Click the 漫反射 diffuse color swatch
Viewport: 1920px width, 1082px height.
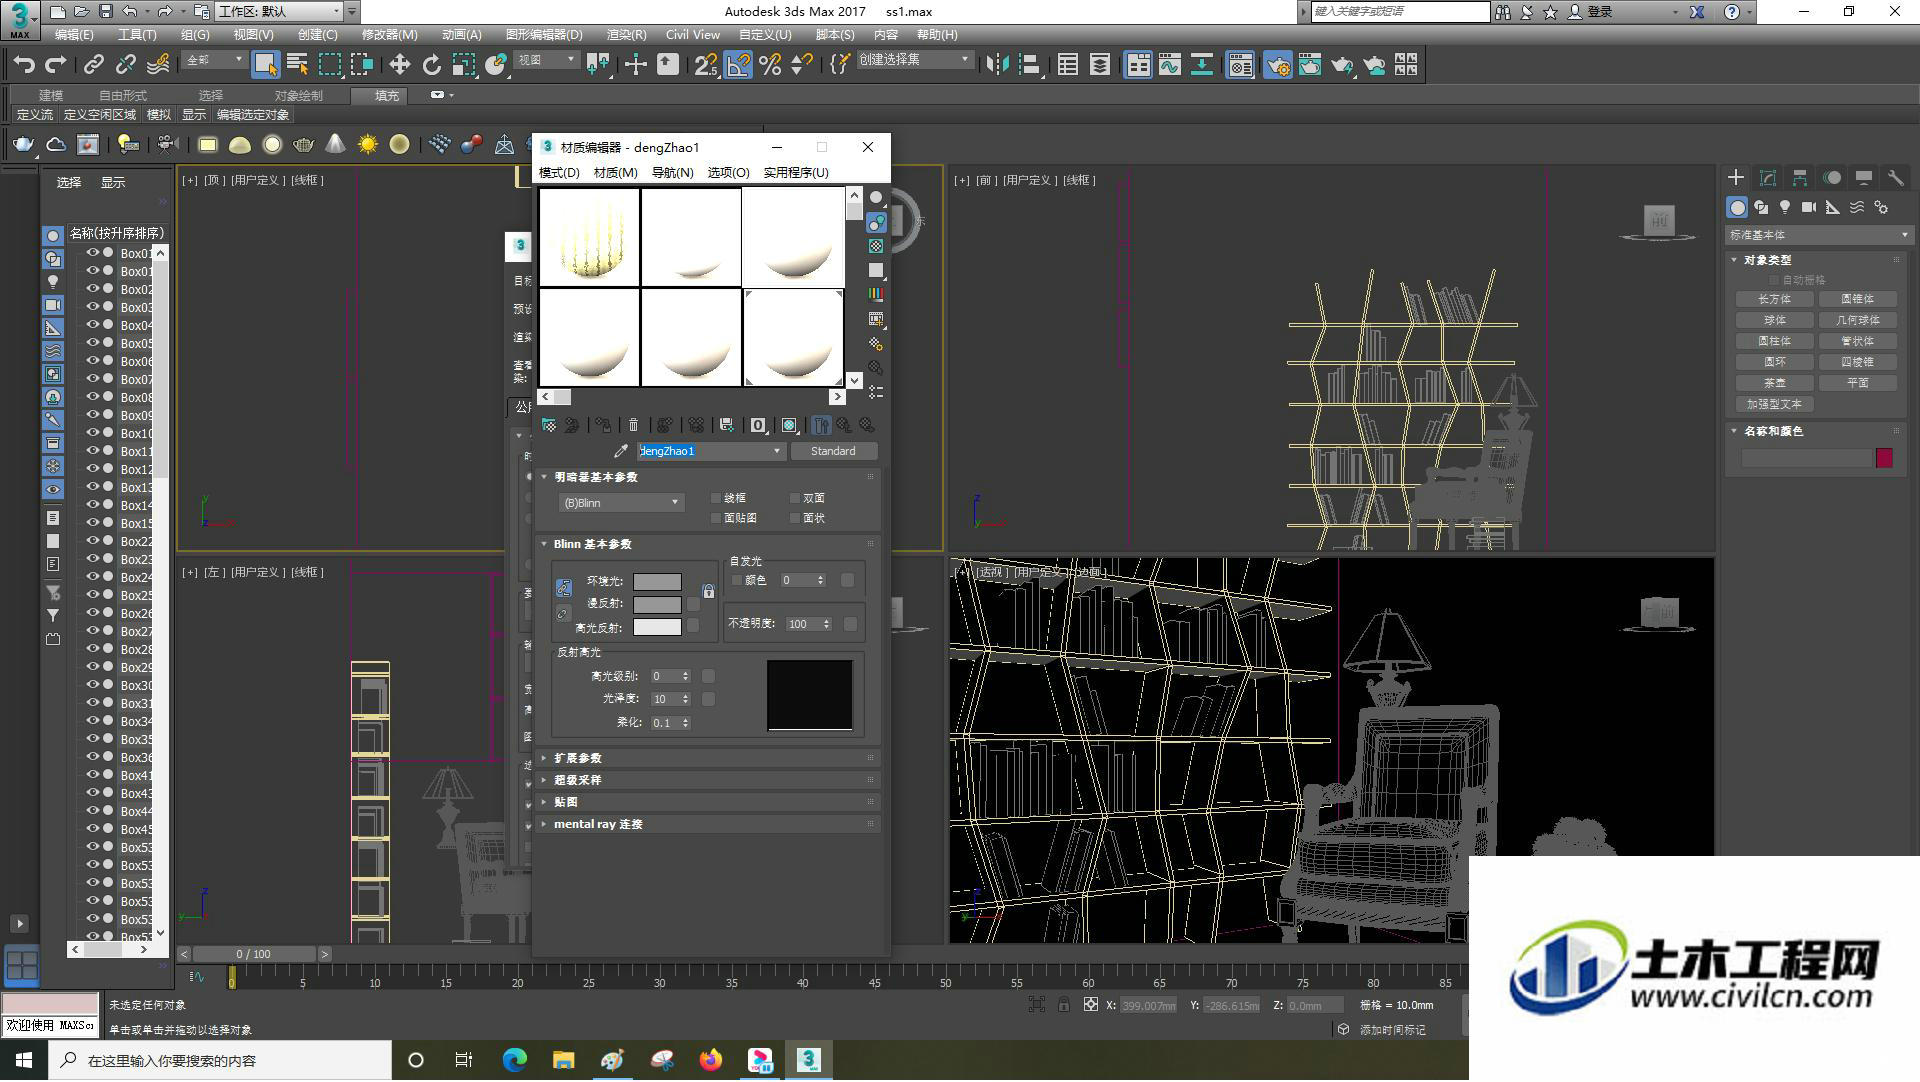657,604
